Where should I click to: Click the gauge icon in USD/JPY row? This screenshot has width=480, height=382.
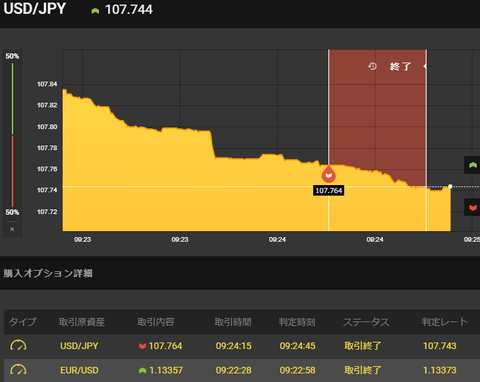(x=18, y=346)
